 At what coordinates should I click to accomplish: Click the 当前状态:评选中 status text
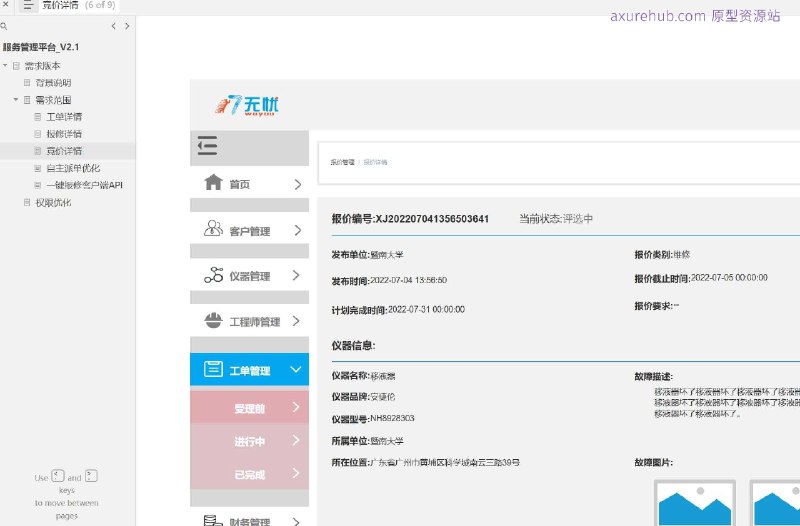click(x=556, y=219)
